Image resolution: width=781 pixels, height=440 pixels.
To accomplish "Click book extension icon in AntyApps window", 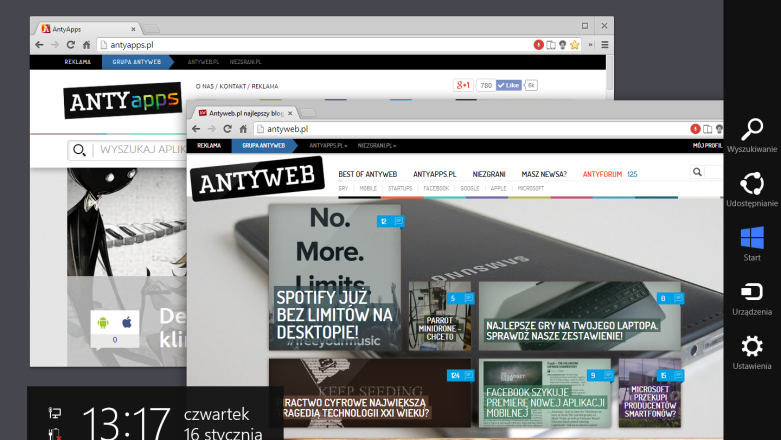I will click(551, 45).
